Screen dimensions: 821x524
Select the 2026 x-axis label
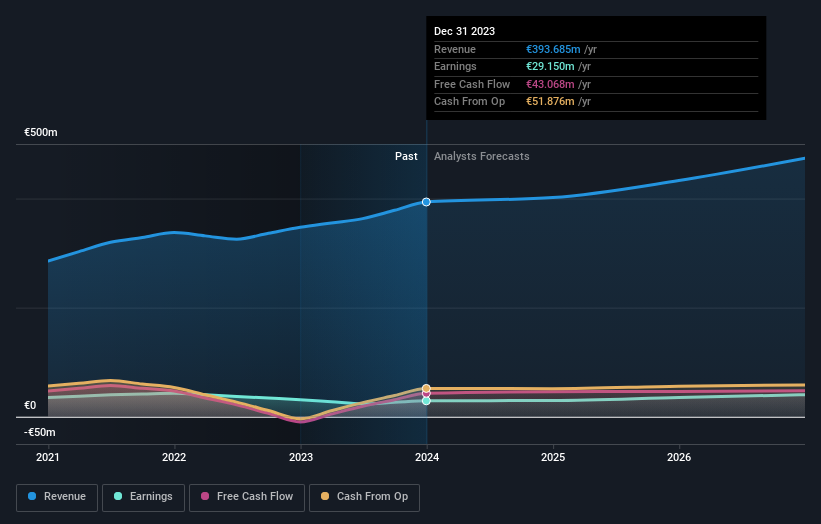click(679, 457)
